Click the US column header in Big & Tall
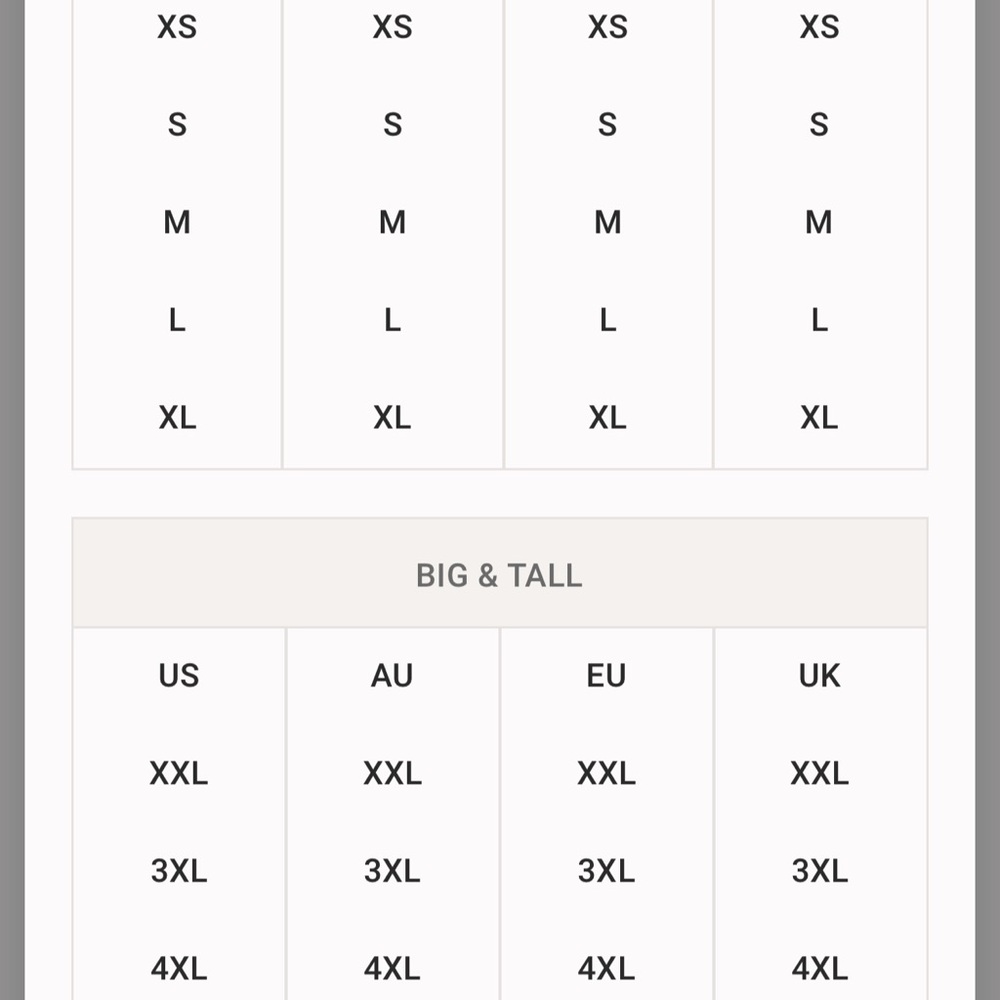The height and width of the screenshot is (1000, 1000). 179,675
